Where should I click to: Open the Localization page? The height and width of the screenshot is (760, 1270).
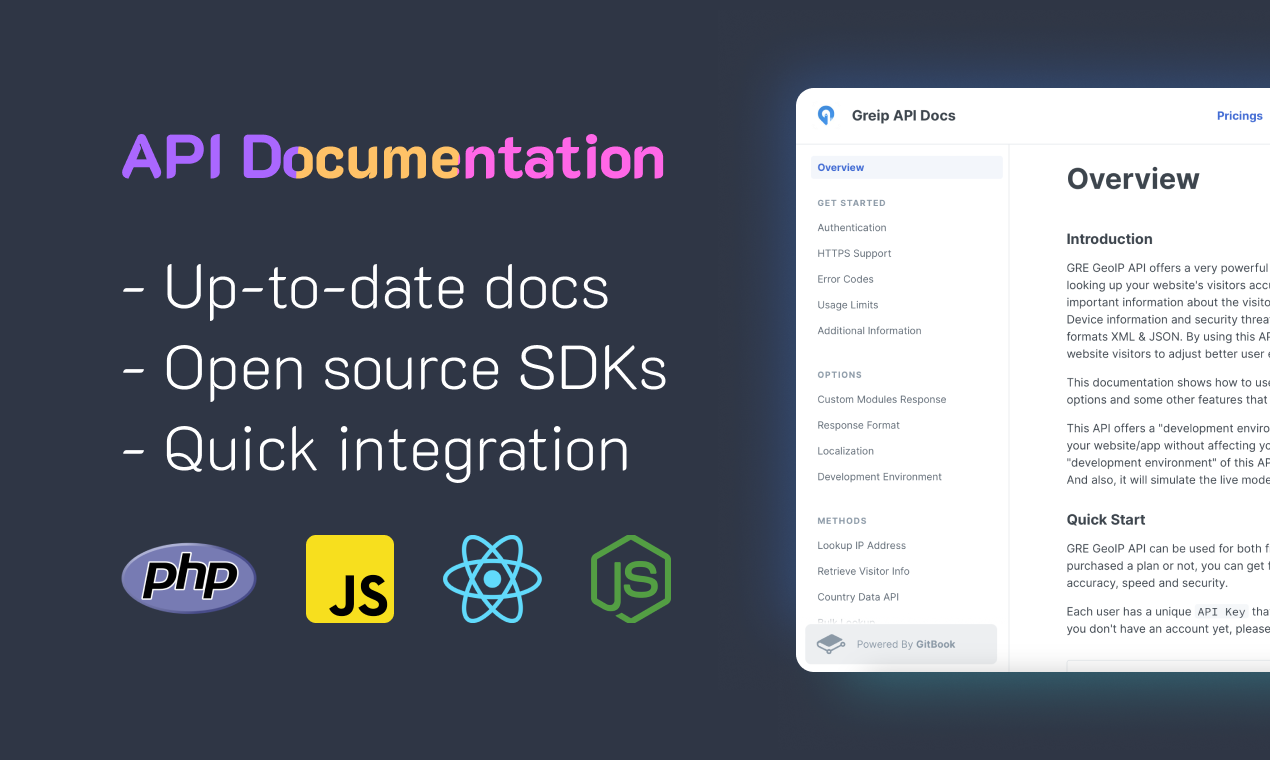pyautogui.click(x=846, y=451)
